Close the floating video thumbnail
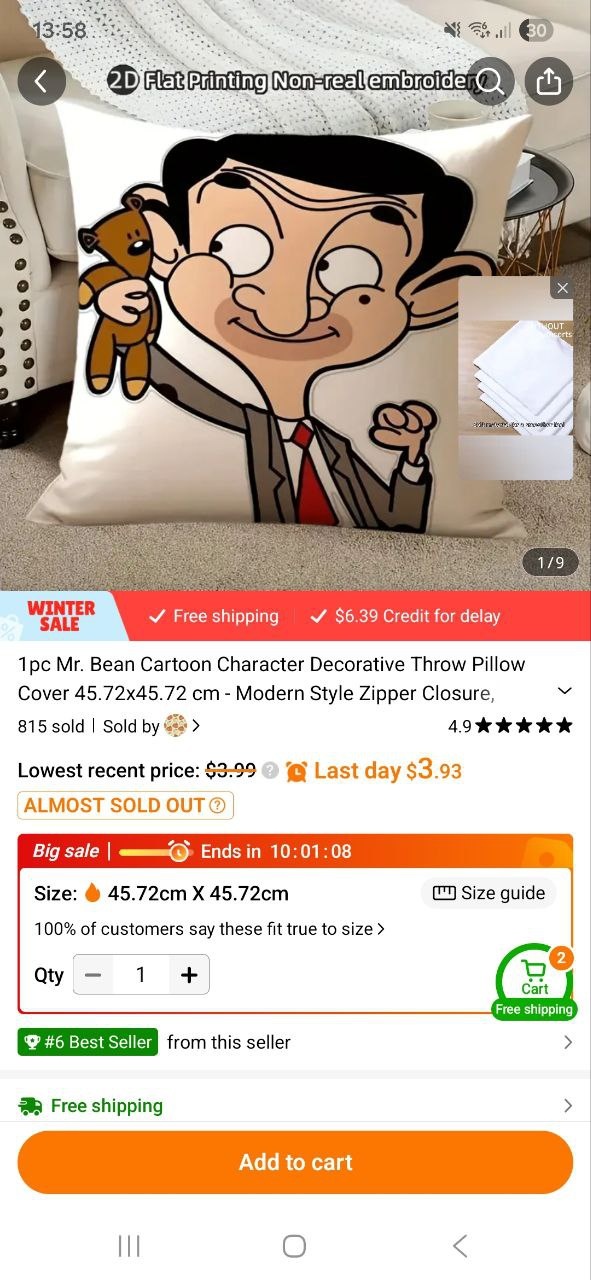This screenshot has width=591, height=1280. 562,288
